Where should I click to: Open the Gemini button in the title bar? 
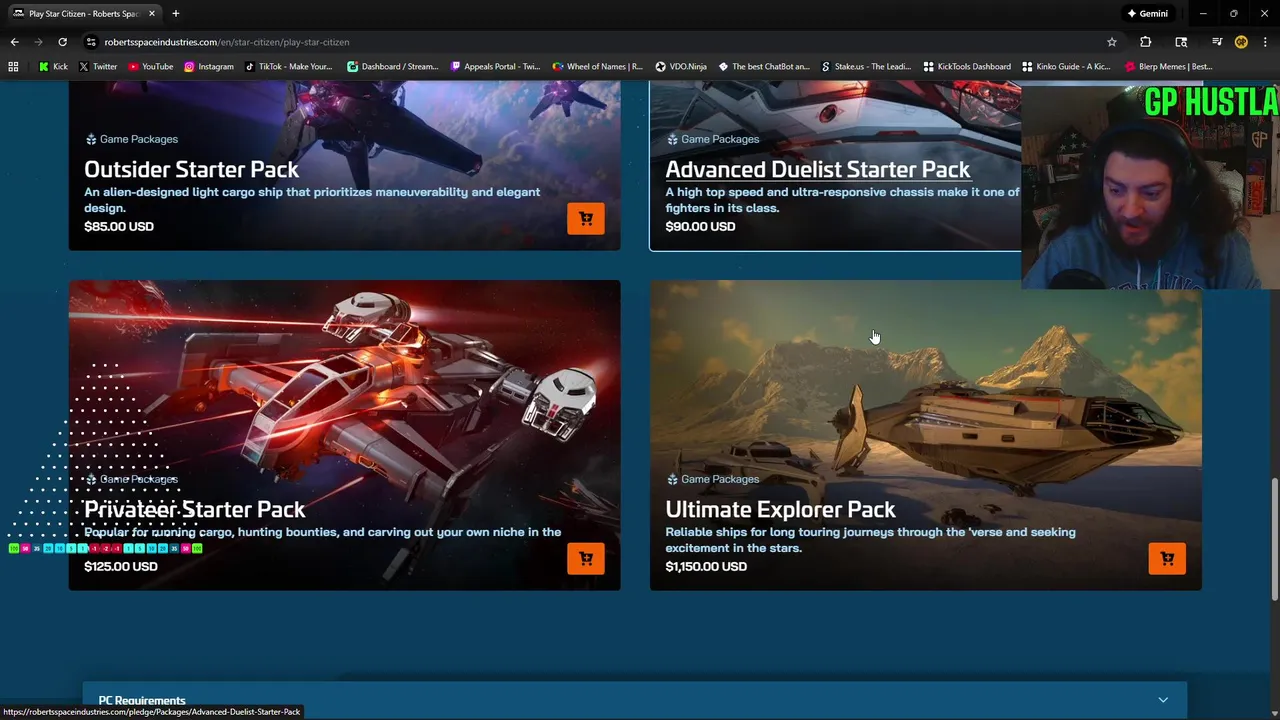coord(1147,13)
